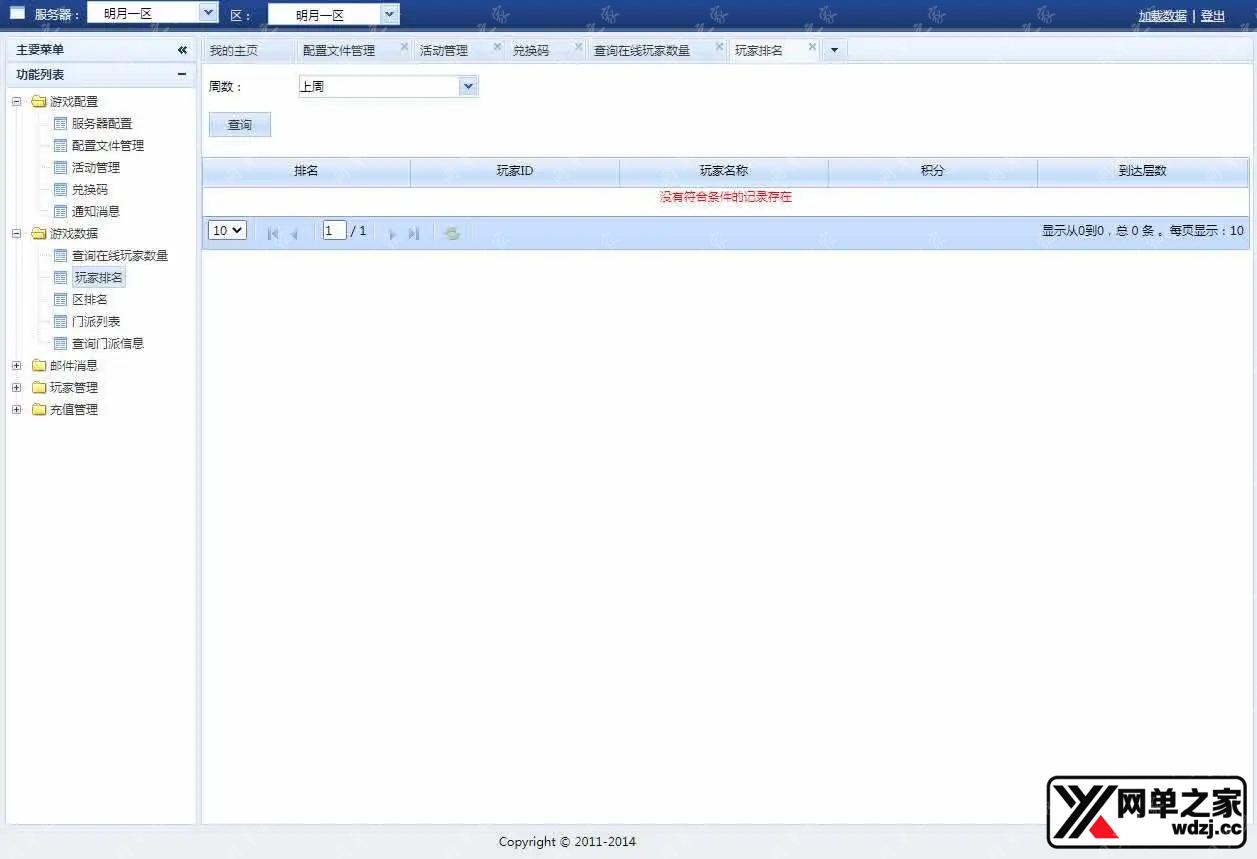This screenshot has width=1257, height=859.
Task: Click the grid icon beside 服务器配置
Action: pyautogui.click(x=61, y=123)
